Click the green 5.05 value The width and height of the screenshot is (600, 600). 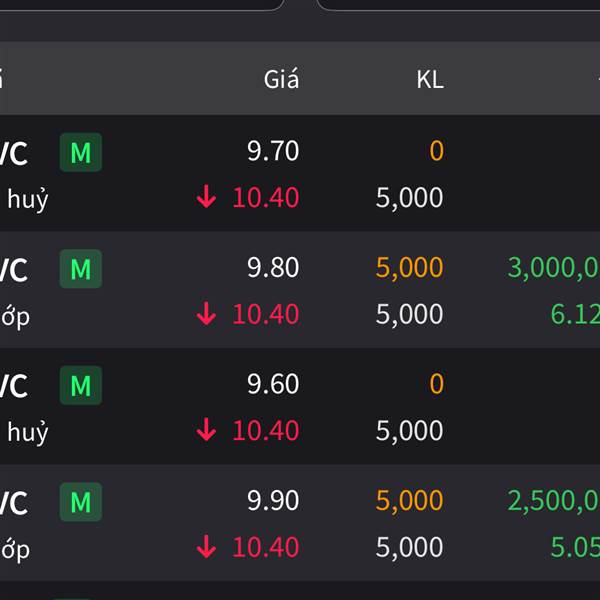574,547
